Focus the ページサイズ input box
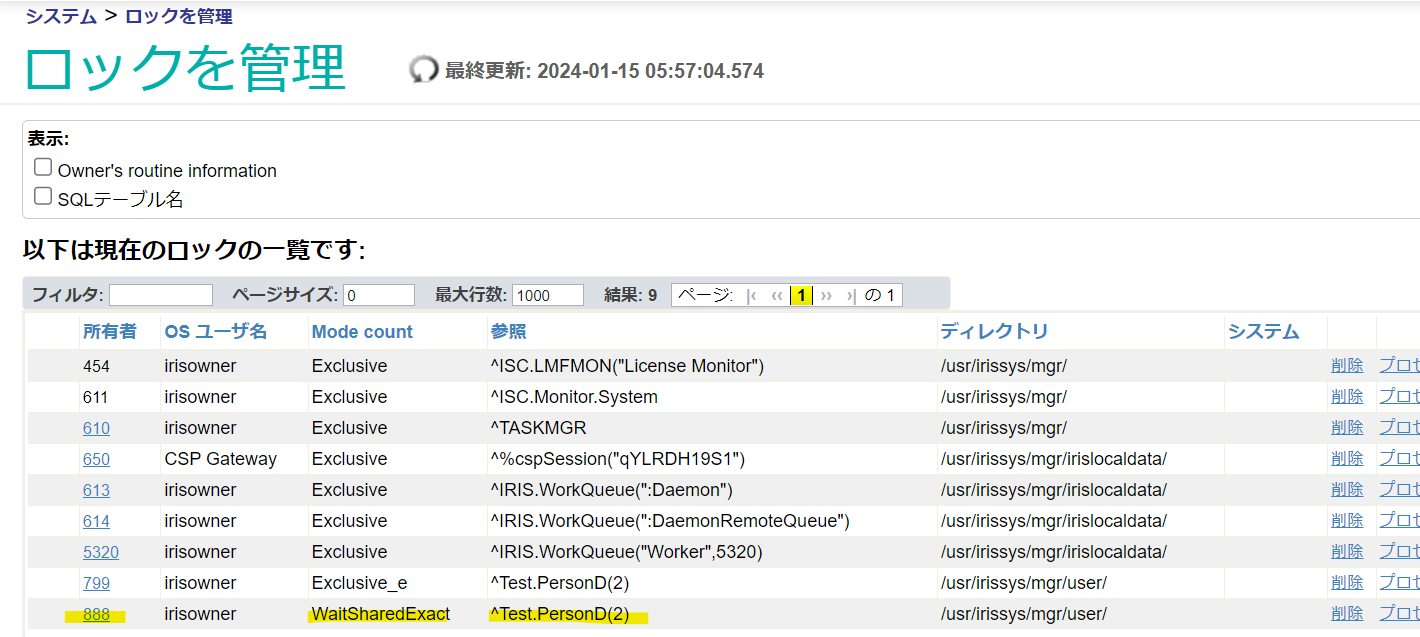Viewport: 1420px width, 637px height. (x=378, y=295)
